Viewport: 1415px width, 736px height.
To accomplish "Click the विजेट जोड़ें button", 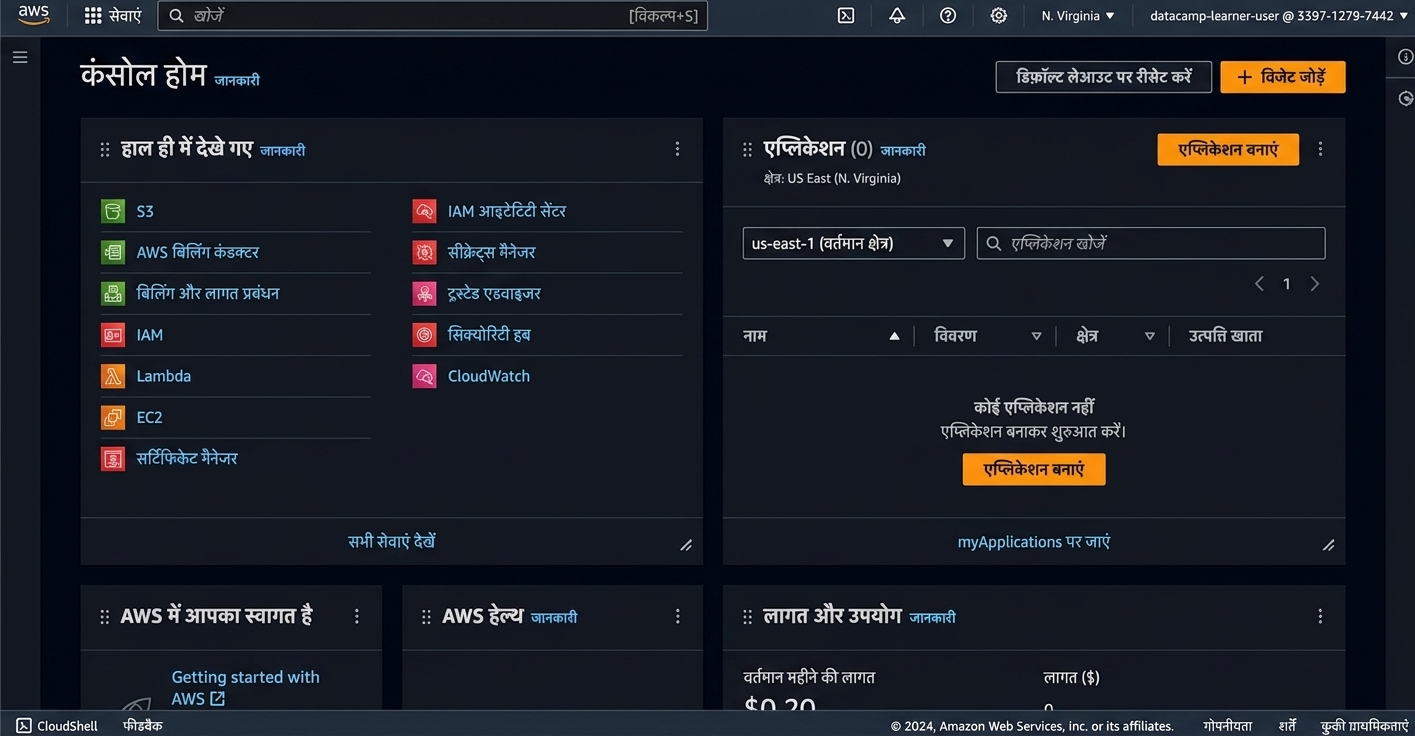I will coord(1282,77).
